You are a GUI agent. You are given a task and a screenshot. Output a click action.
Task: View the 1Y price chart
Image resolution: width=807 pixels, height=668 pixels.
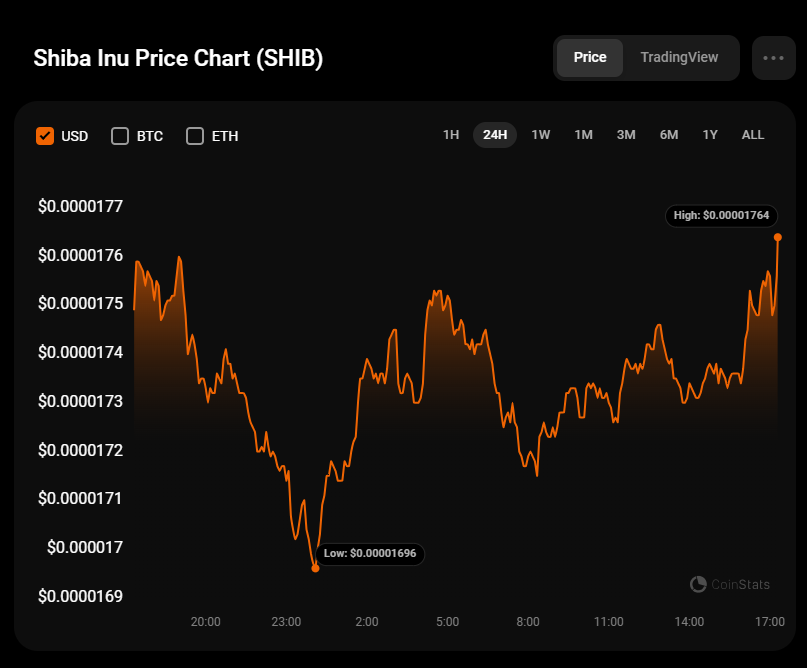[x=710, y=135]
